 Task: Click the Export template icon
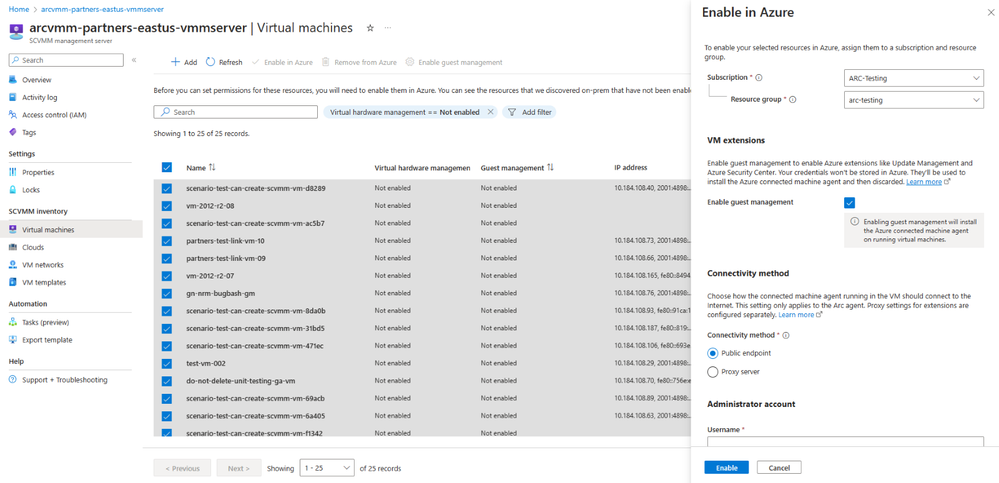point(13,340)
